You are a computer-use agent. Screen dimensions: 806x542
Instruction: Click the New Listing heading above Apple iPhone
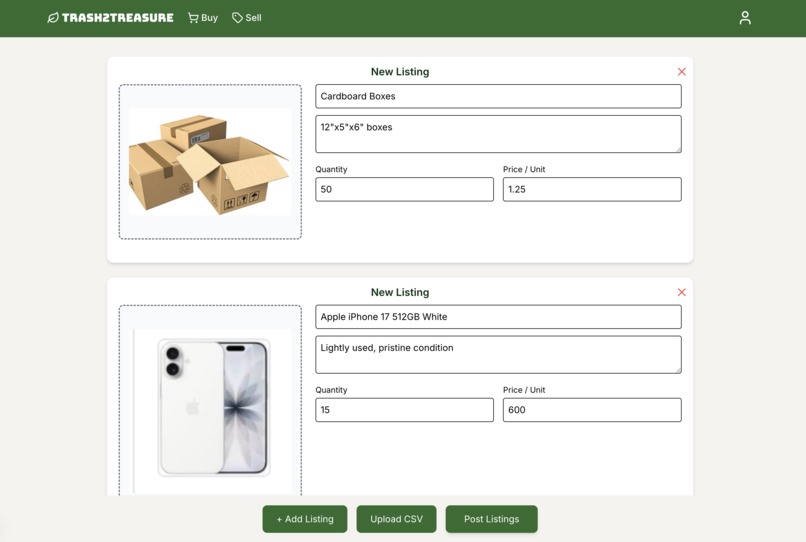pyautogui.click(x=400, y=292)
